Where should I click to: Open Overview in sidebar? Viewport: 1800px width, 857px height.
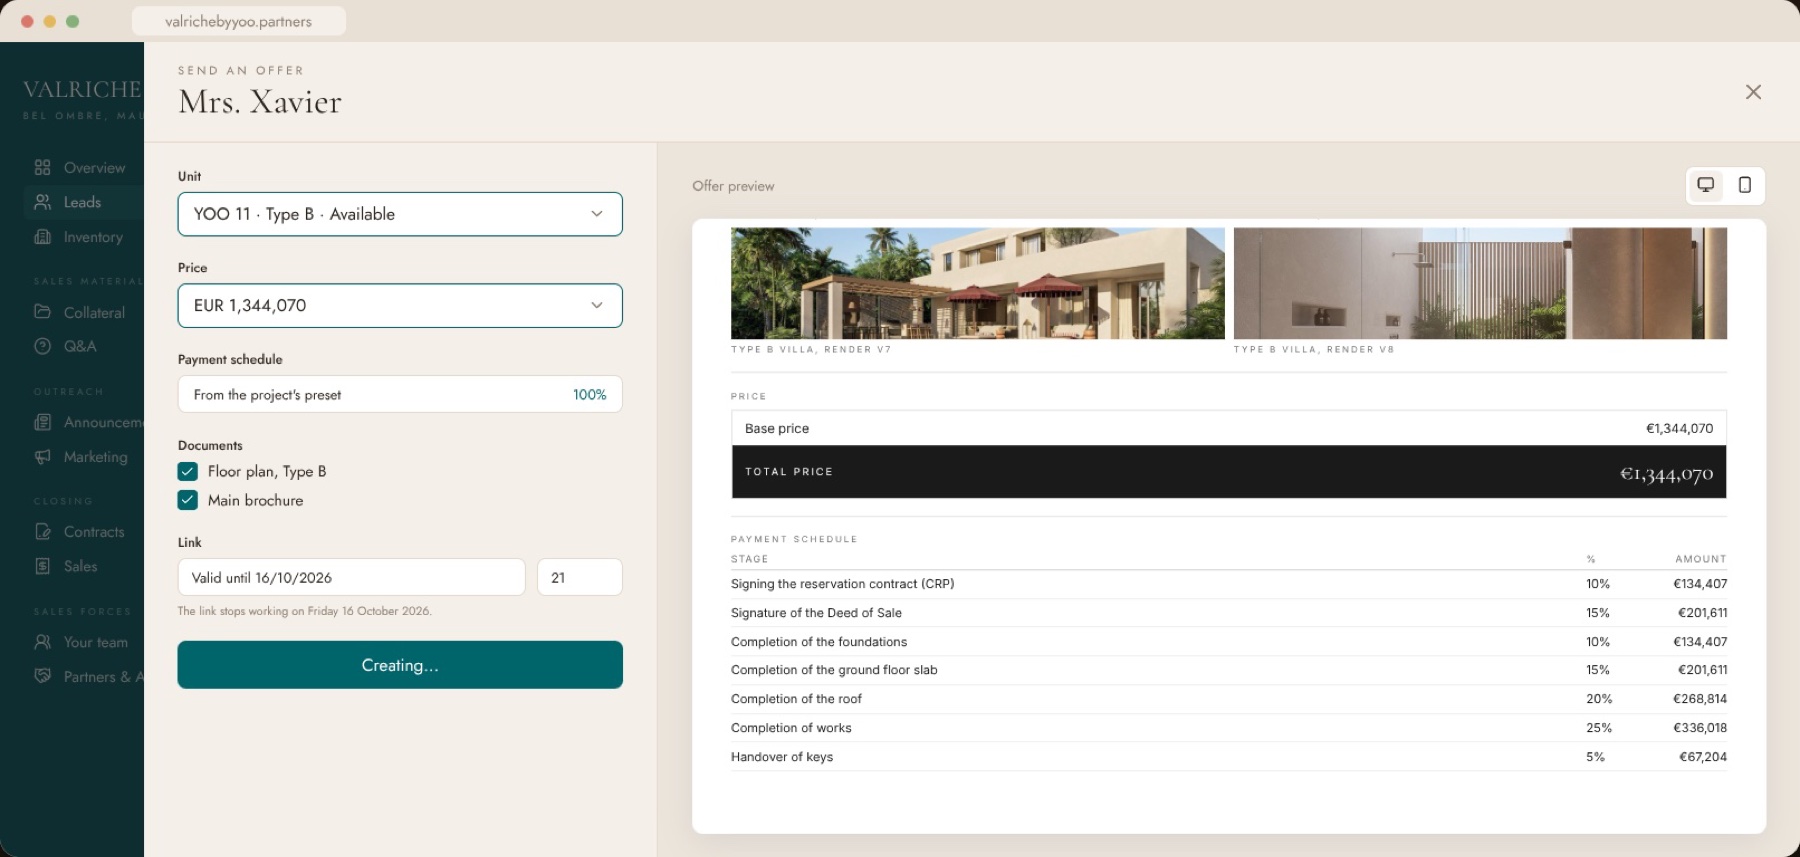[83, 167]
